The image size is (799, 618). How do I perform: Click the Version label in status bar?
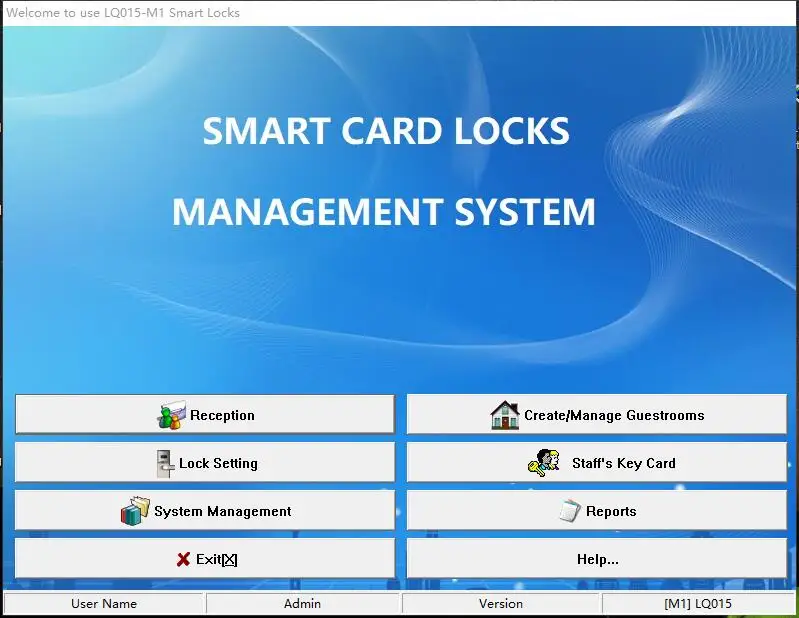tap(500, 603)
